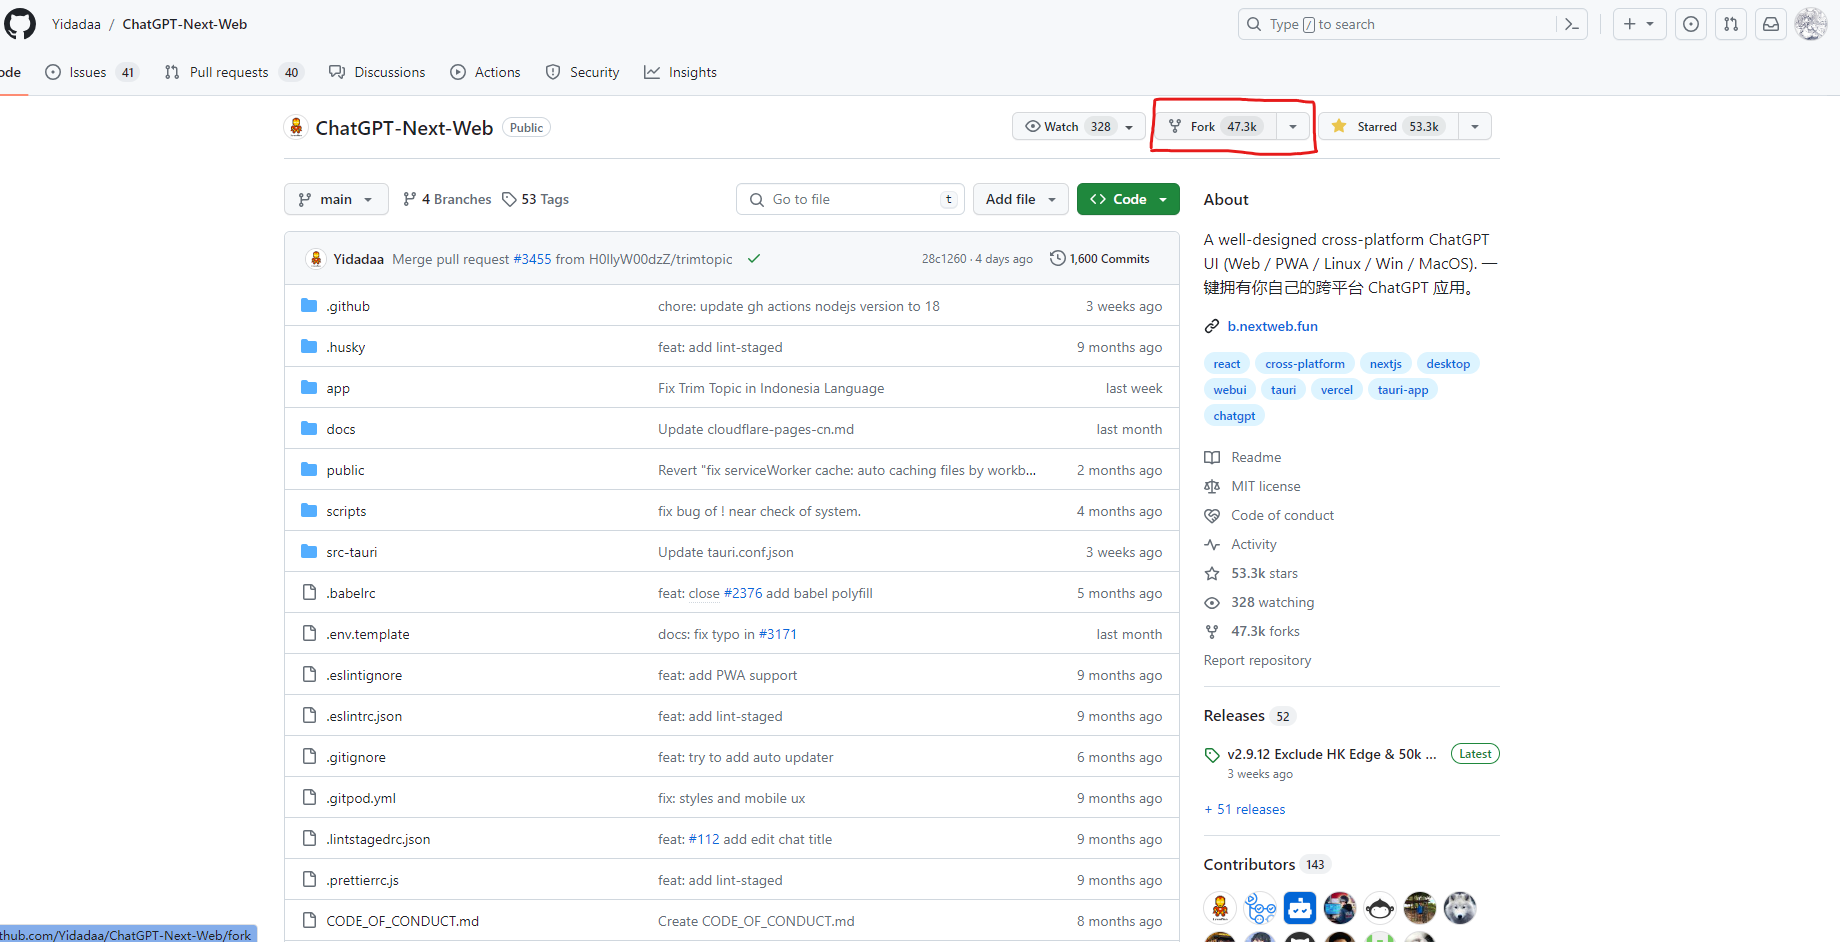Open the command palette icon
Image resolution: width=1840 pixels, height=942 pixels.
pyautogui.click(x=1572, y=24)
